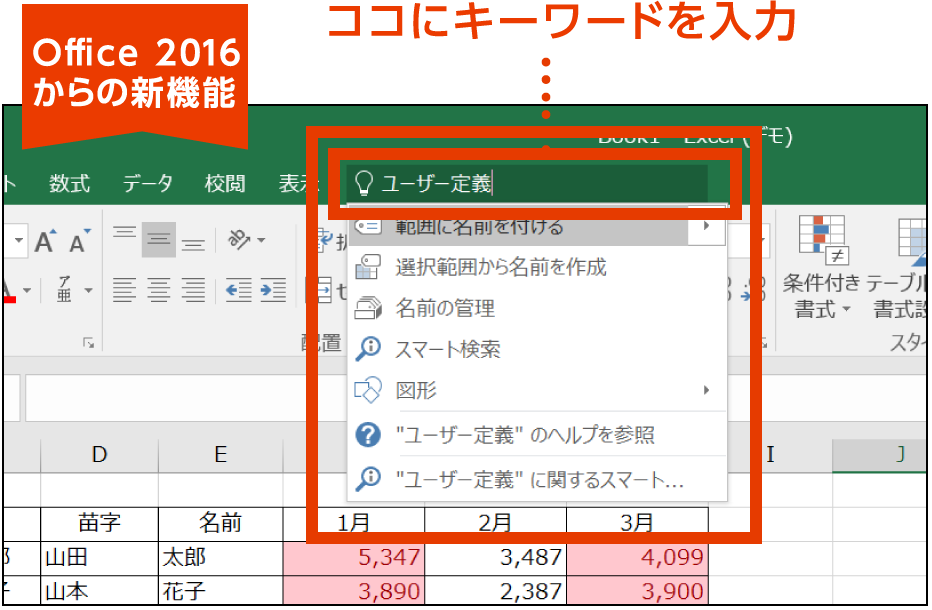Select cell containing 2,387
Image resolution: width=932 pixels, height=610 pixels.
click(496, 590)
